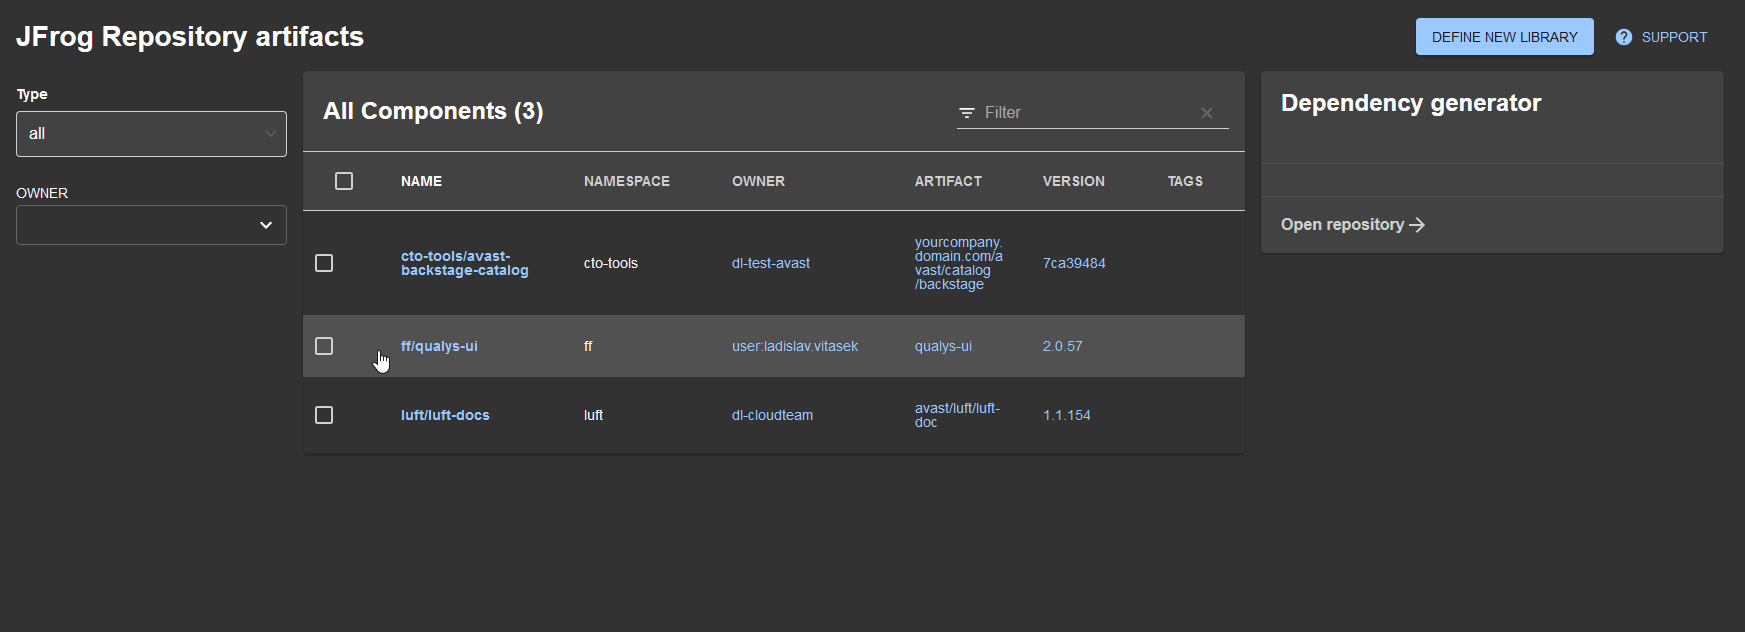Check the luft/luft-docs row checkbox
Viewport: 1745px width, 632px height.
coord(324,415)
